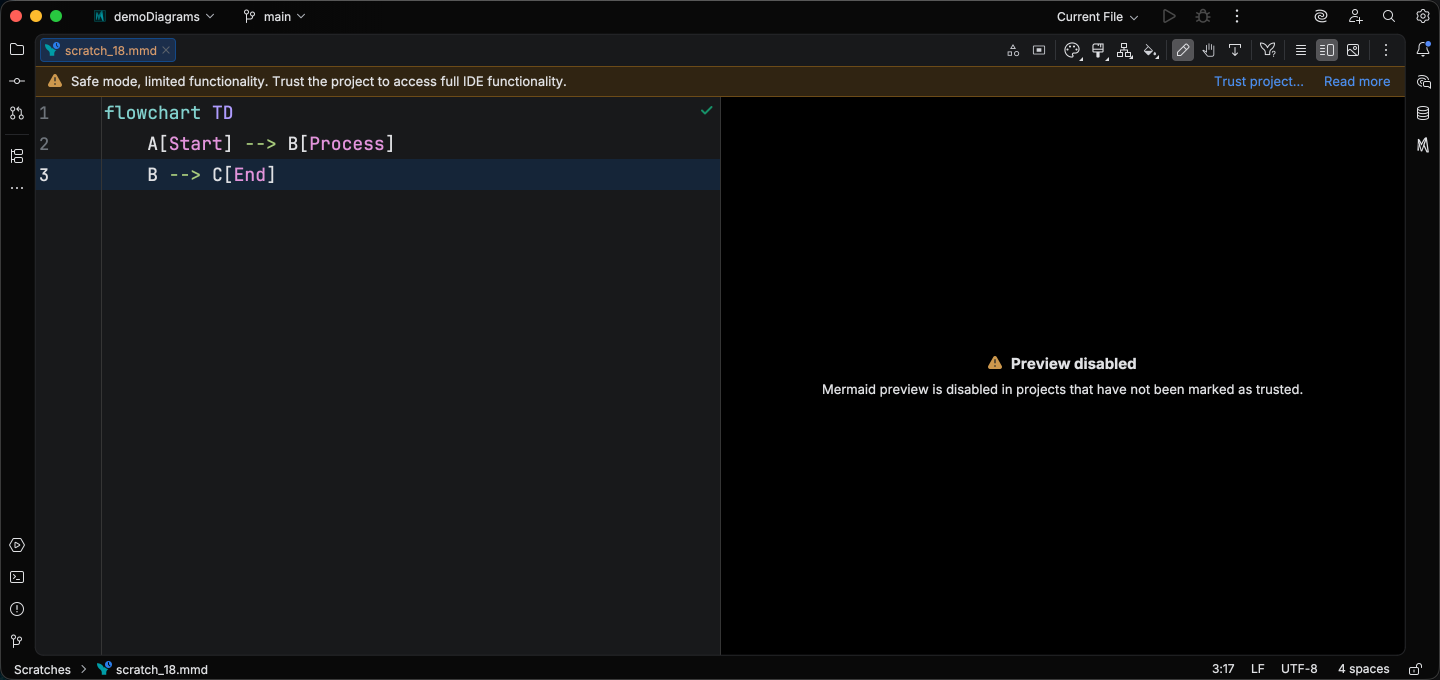Viewport: 1440px width, 680px height.
Task: Click the Debug bug icon
Action: click(1203, 16)
